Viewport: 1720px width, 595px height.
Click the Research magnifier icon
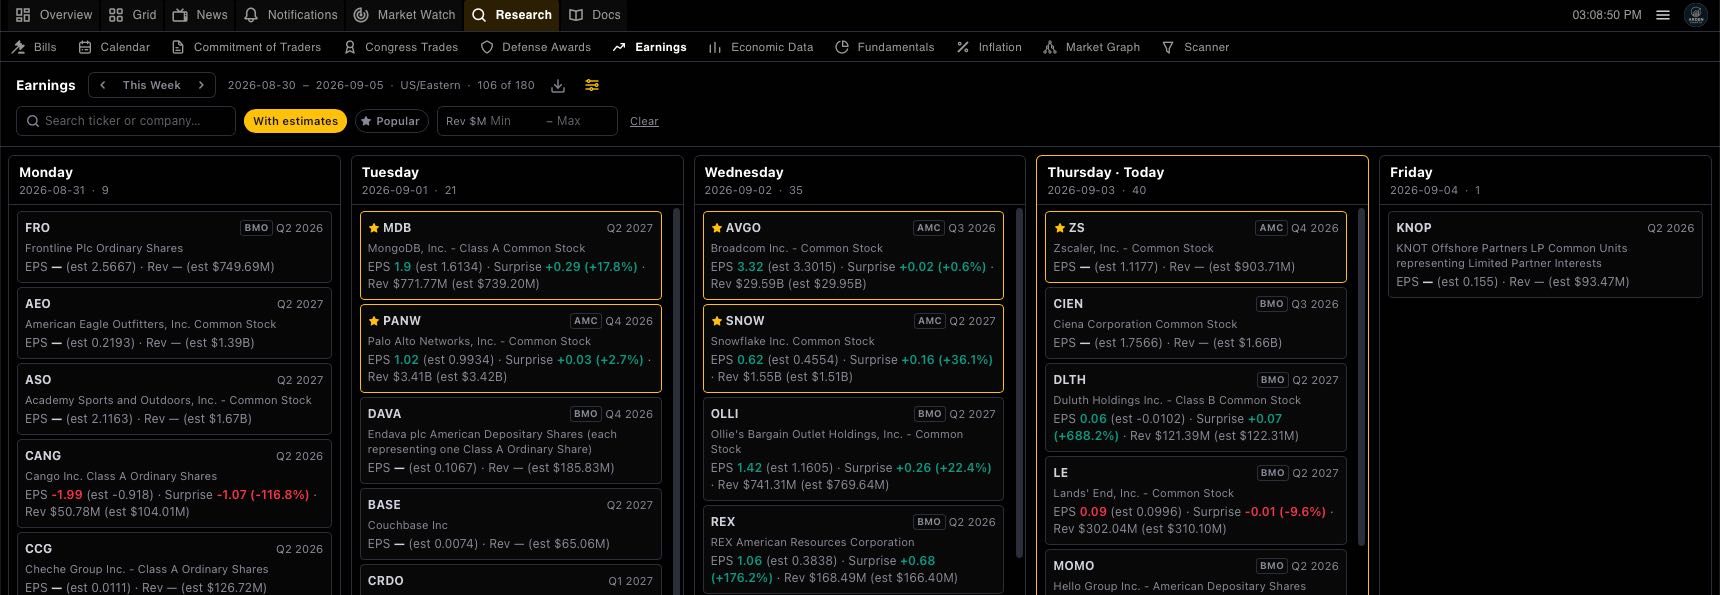coord(479,15)
